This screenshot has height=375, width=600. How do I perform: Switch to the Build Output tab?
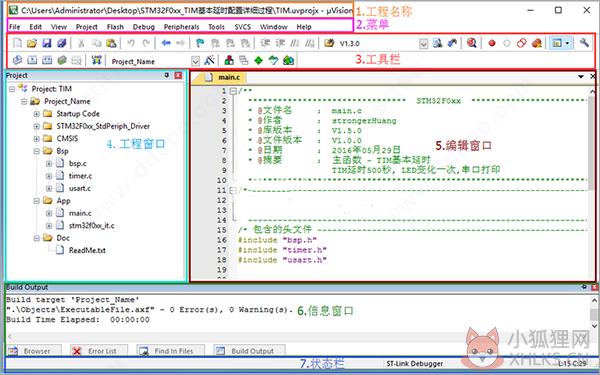coord(249,351)
